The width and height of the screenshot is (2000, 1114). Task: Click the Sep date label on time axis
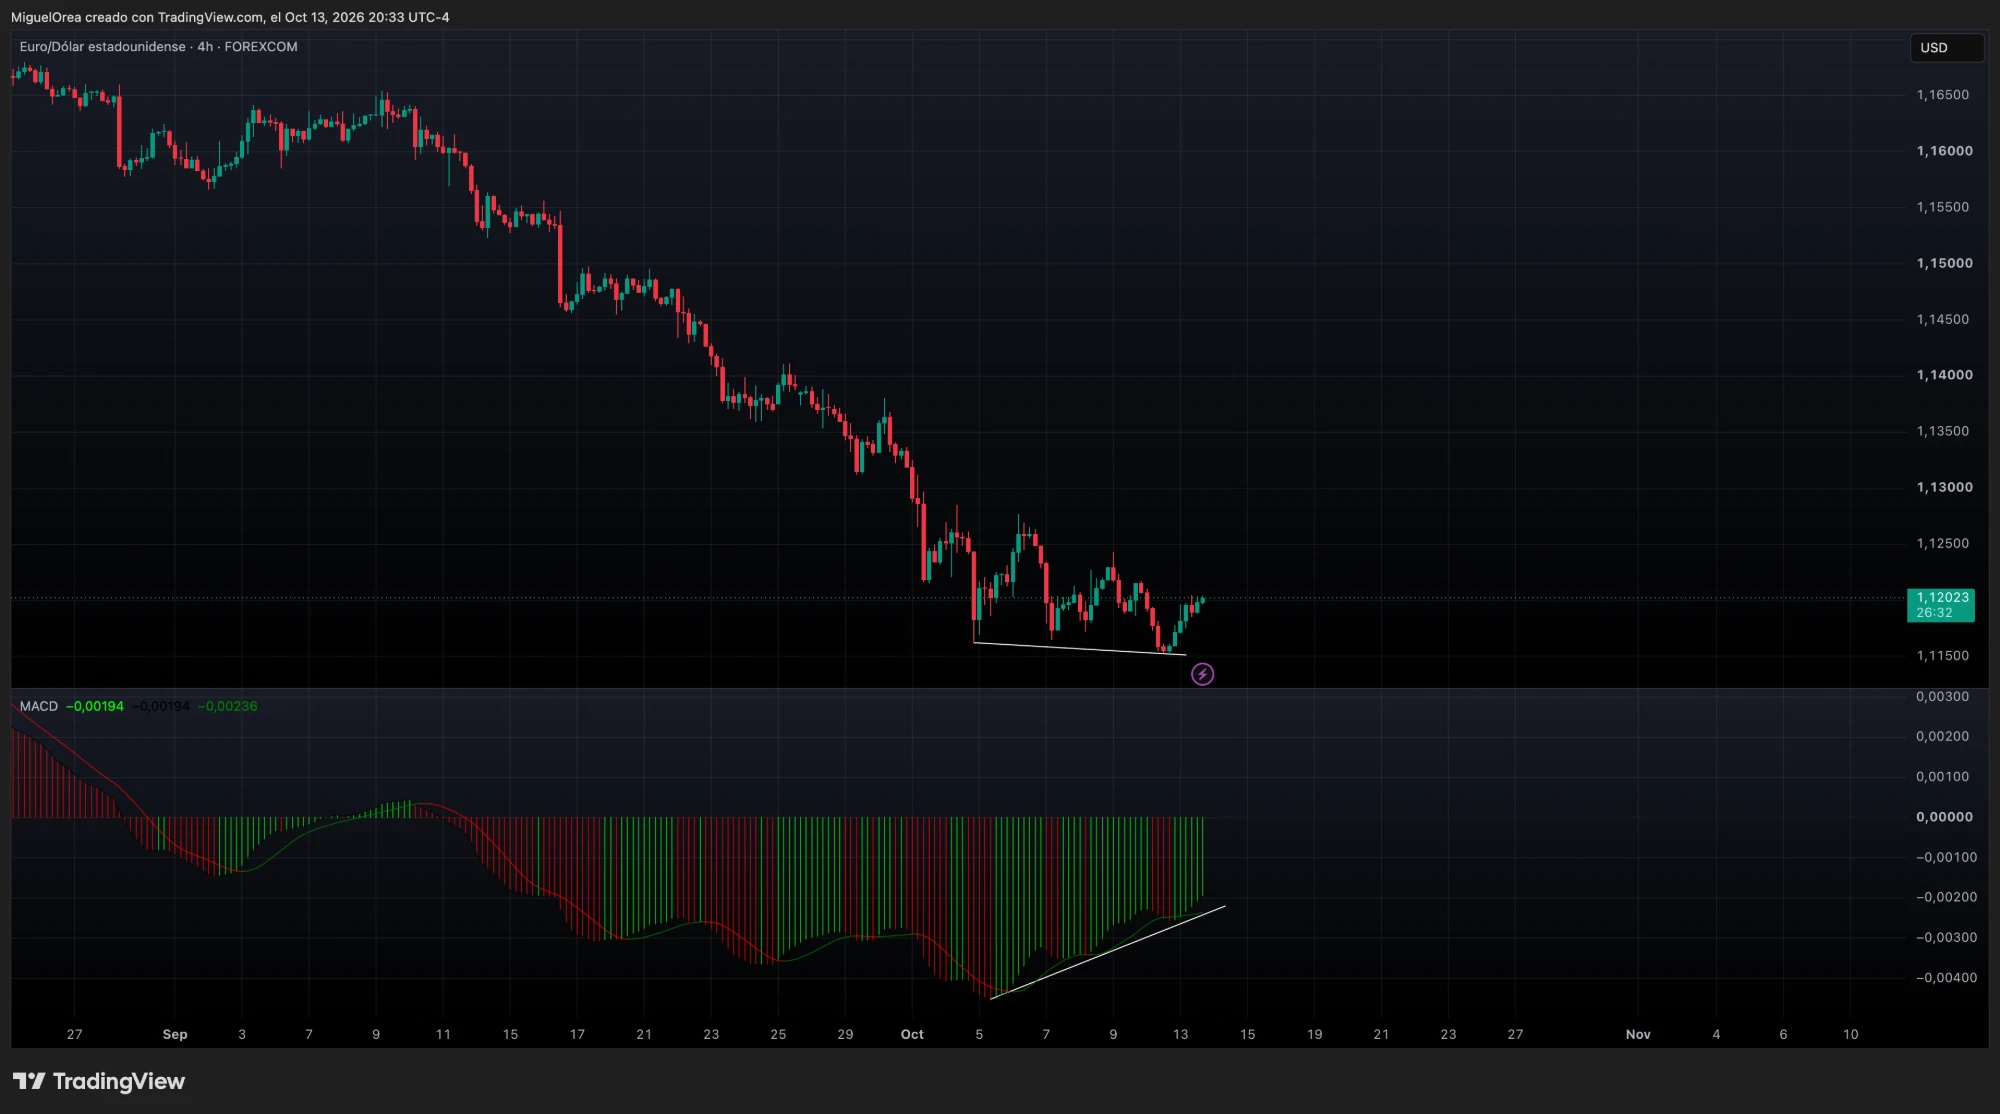point(175,1034)
